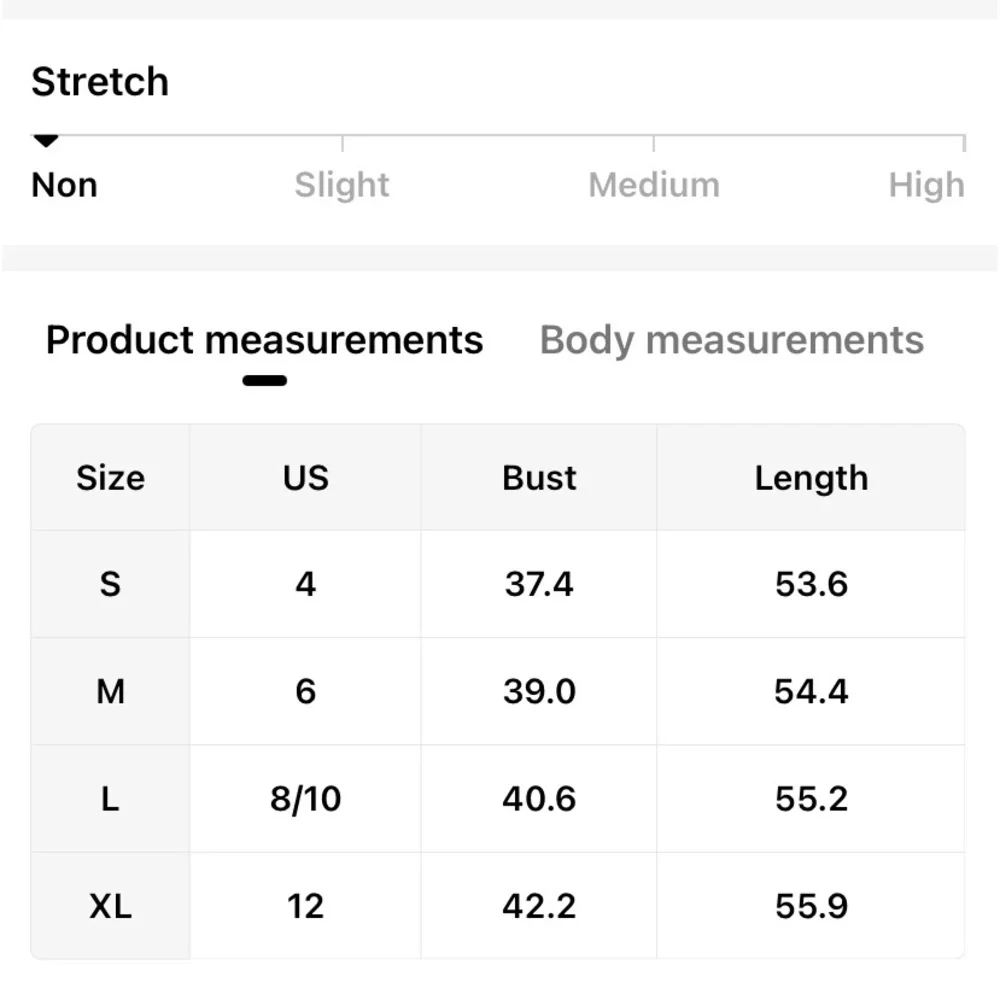Click the US column header
1000x1000 pixels.
305,478
